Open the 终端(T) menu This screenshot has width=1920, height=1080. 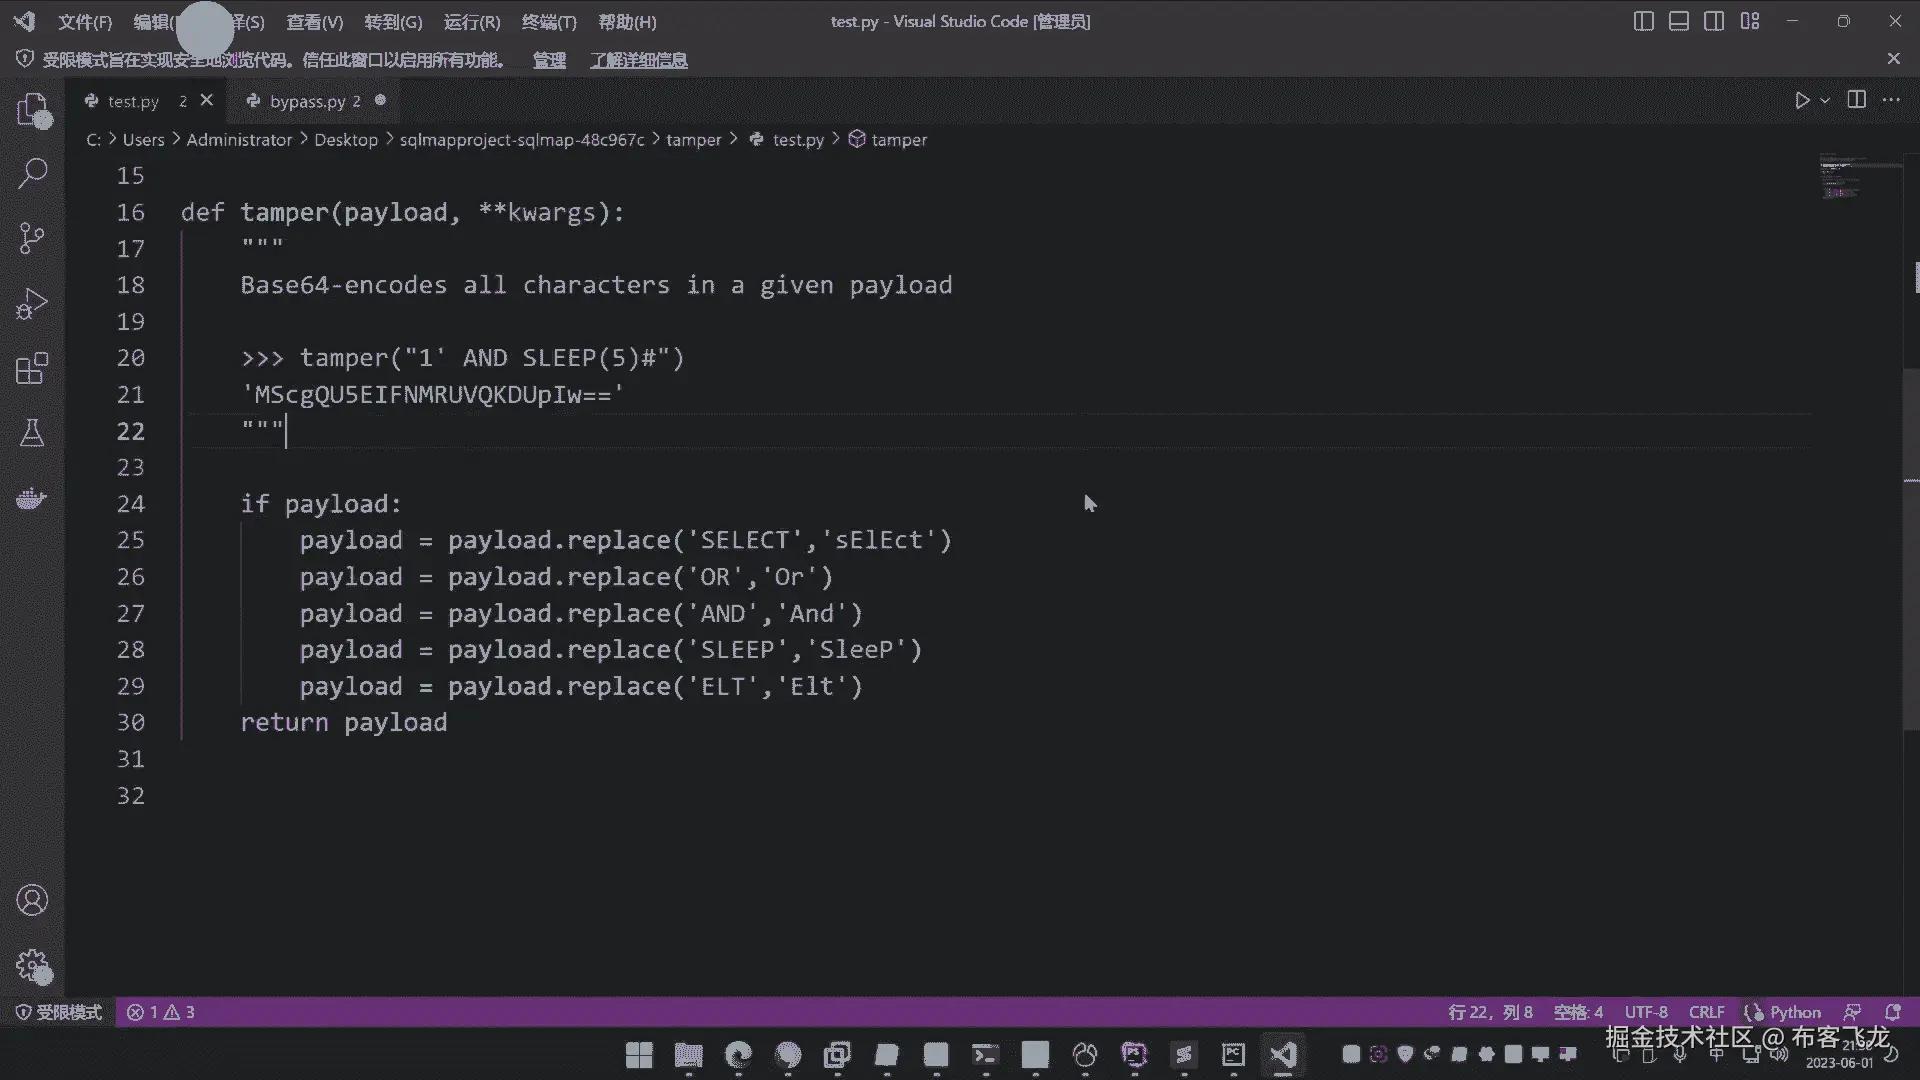[x=549, y=22]
